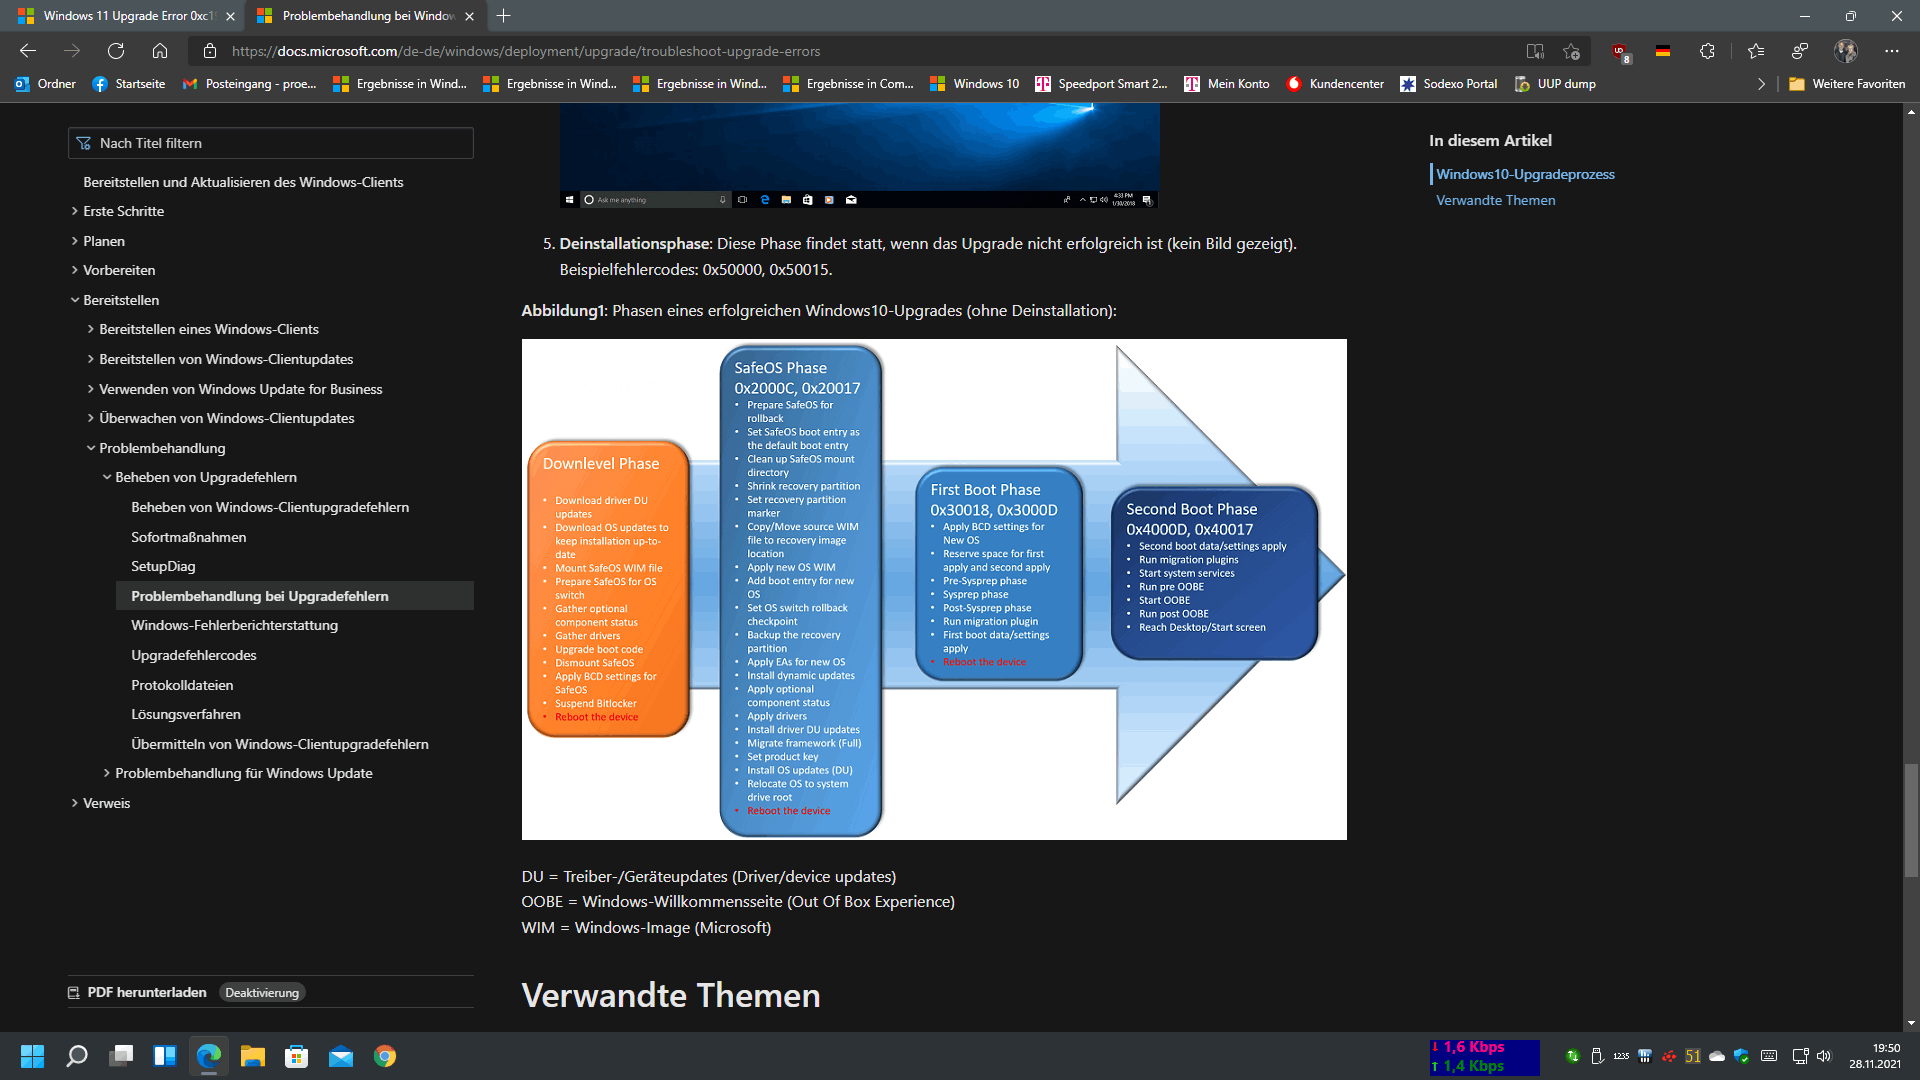Go back using the browser back arrow
The image size is (1920, 1080).
(28, 51)
